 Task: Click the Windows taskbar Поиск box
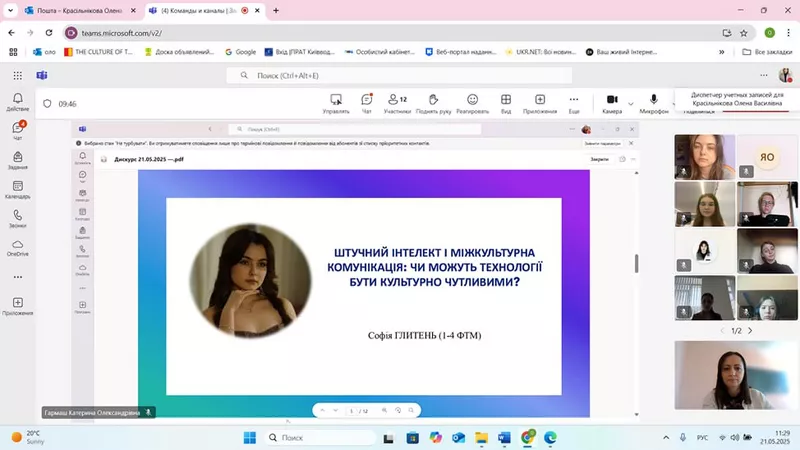click(x=320, y=438)
